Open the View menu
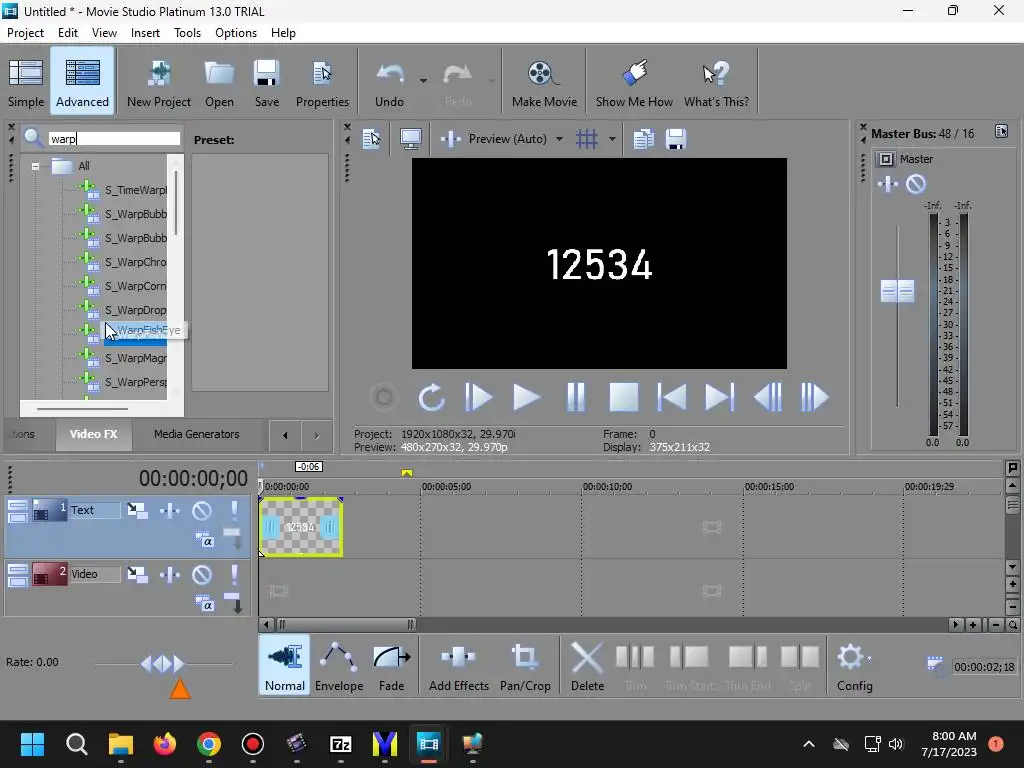Image resolution: width=1024 pixels, height=768 pixels. click(x=104, y=33)
